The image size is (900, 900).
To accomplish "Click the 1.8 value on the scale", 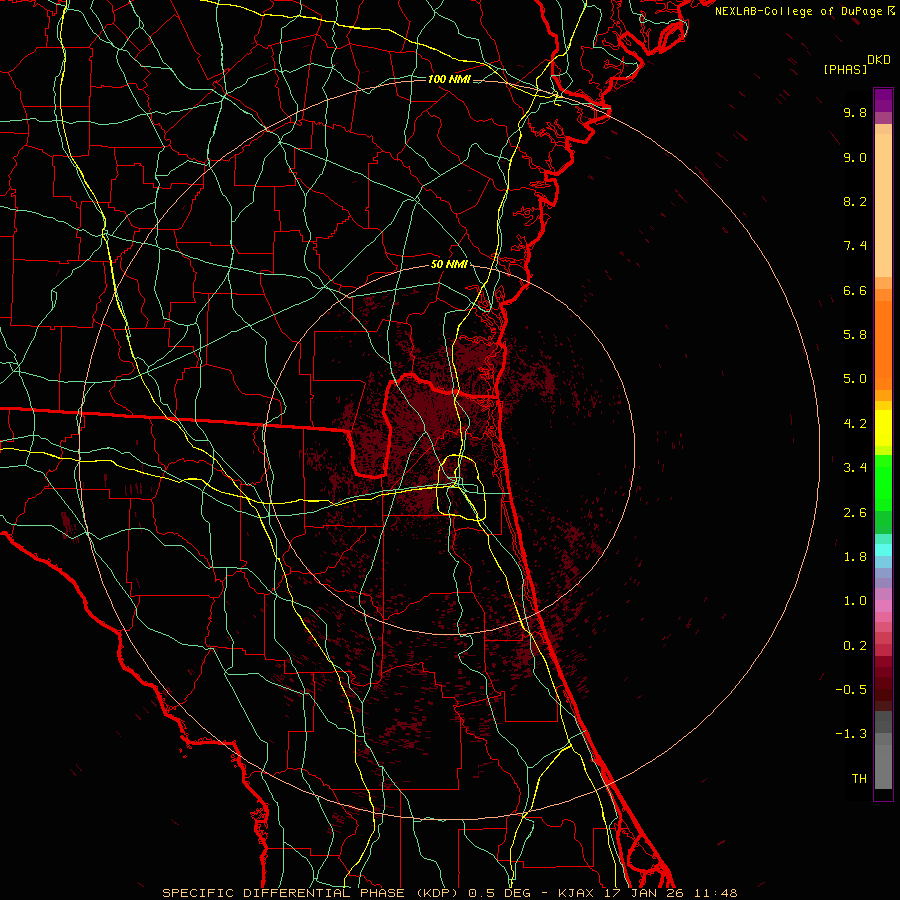I will tap(855, 557).
